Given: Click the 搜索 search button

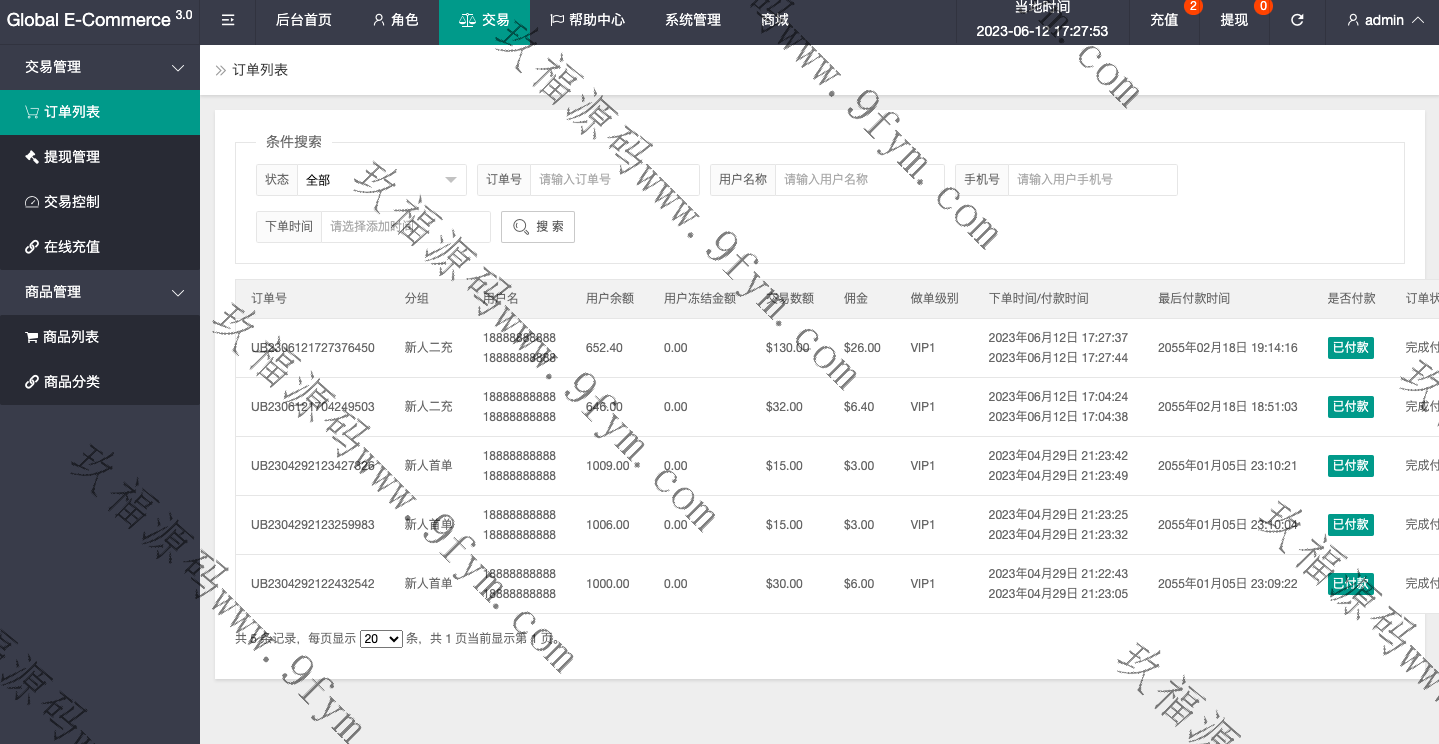Looking at the screenshot, I should [538, 227].
